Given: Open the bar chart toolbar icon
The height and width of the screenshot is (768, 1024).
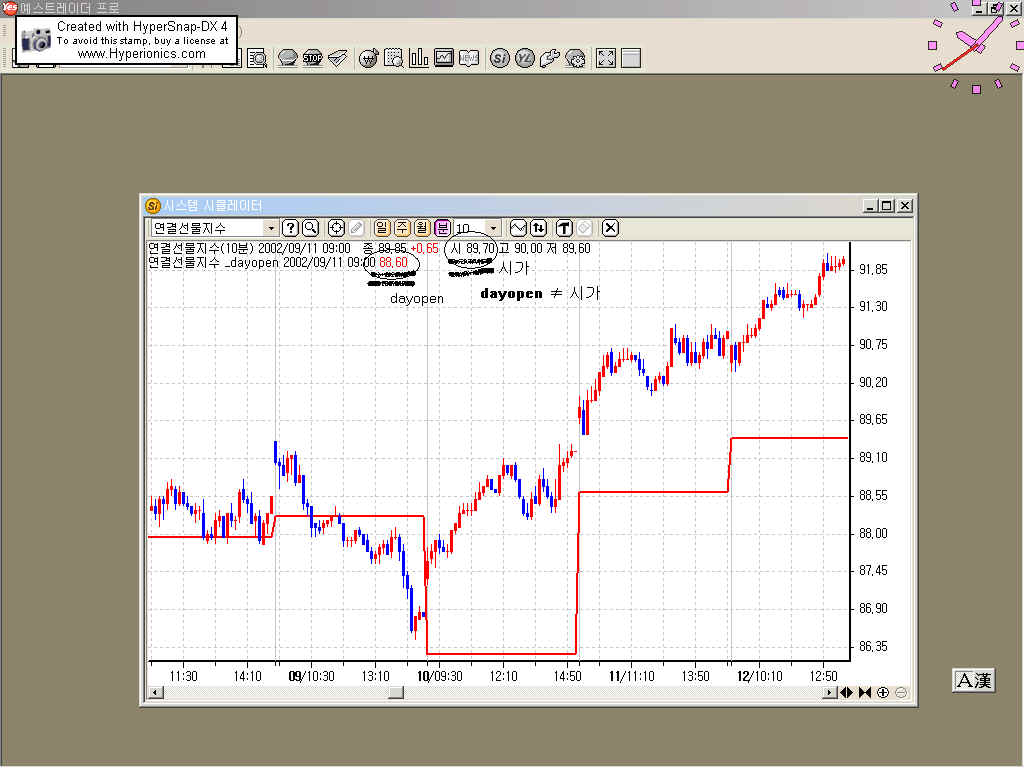Looking at the screenshot, I should coord(419,58).
